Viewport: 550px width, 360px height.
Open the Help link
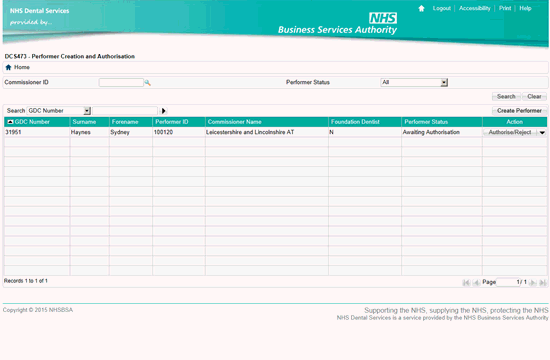(525, 8)
